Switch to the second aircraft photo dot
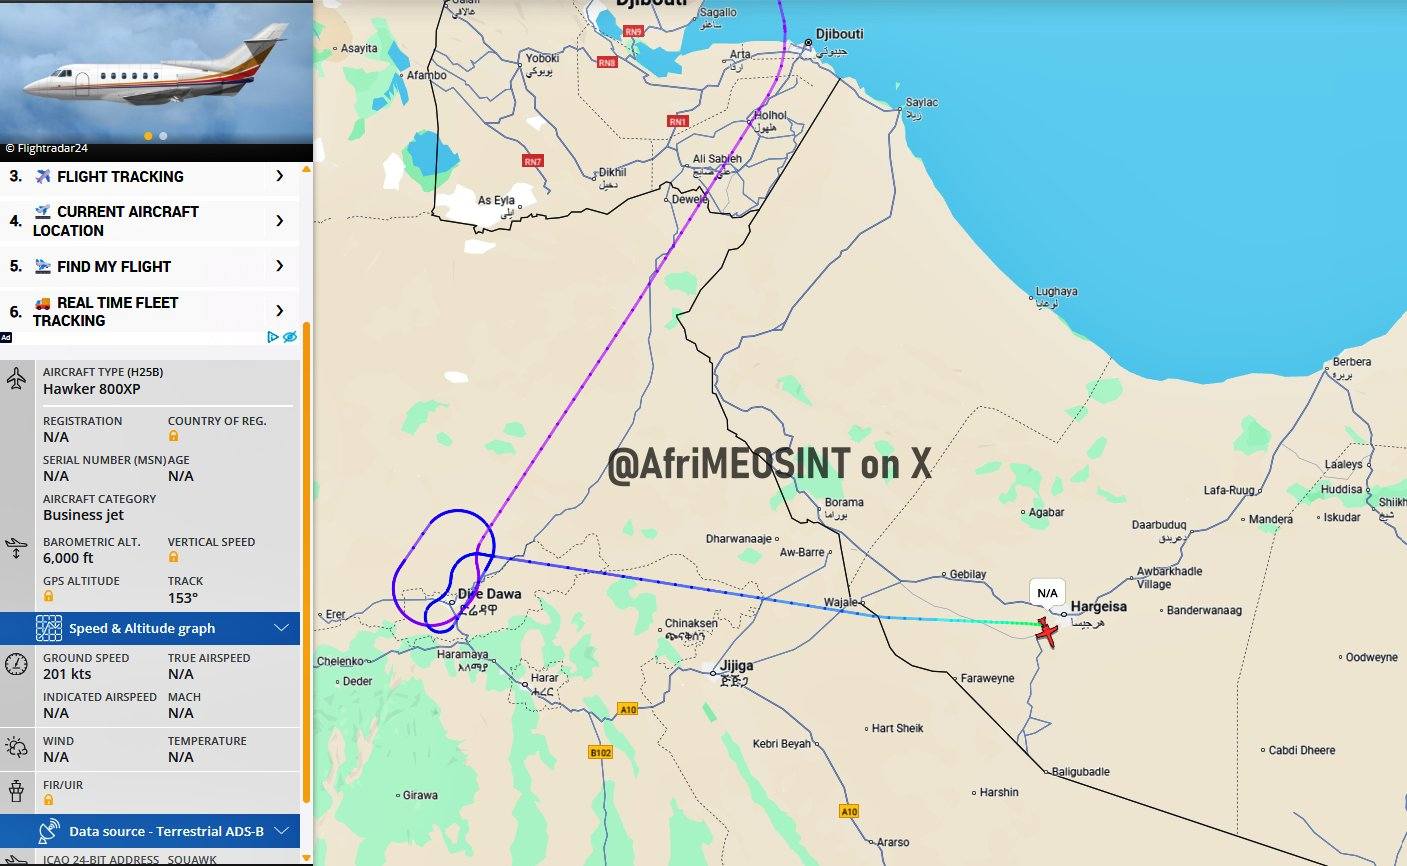The height and width of the screenshot is (866, 1407). tap(163, 135)
